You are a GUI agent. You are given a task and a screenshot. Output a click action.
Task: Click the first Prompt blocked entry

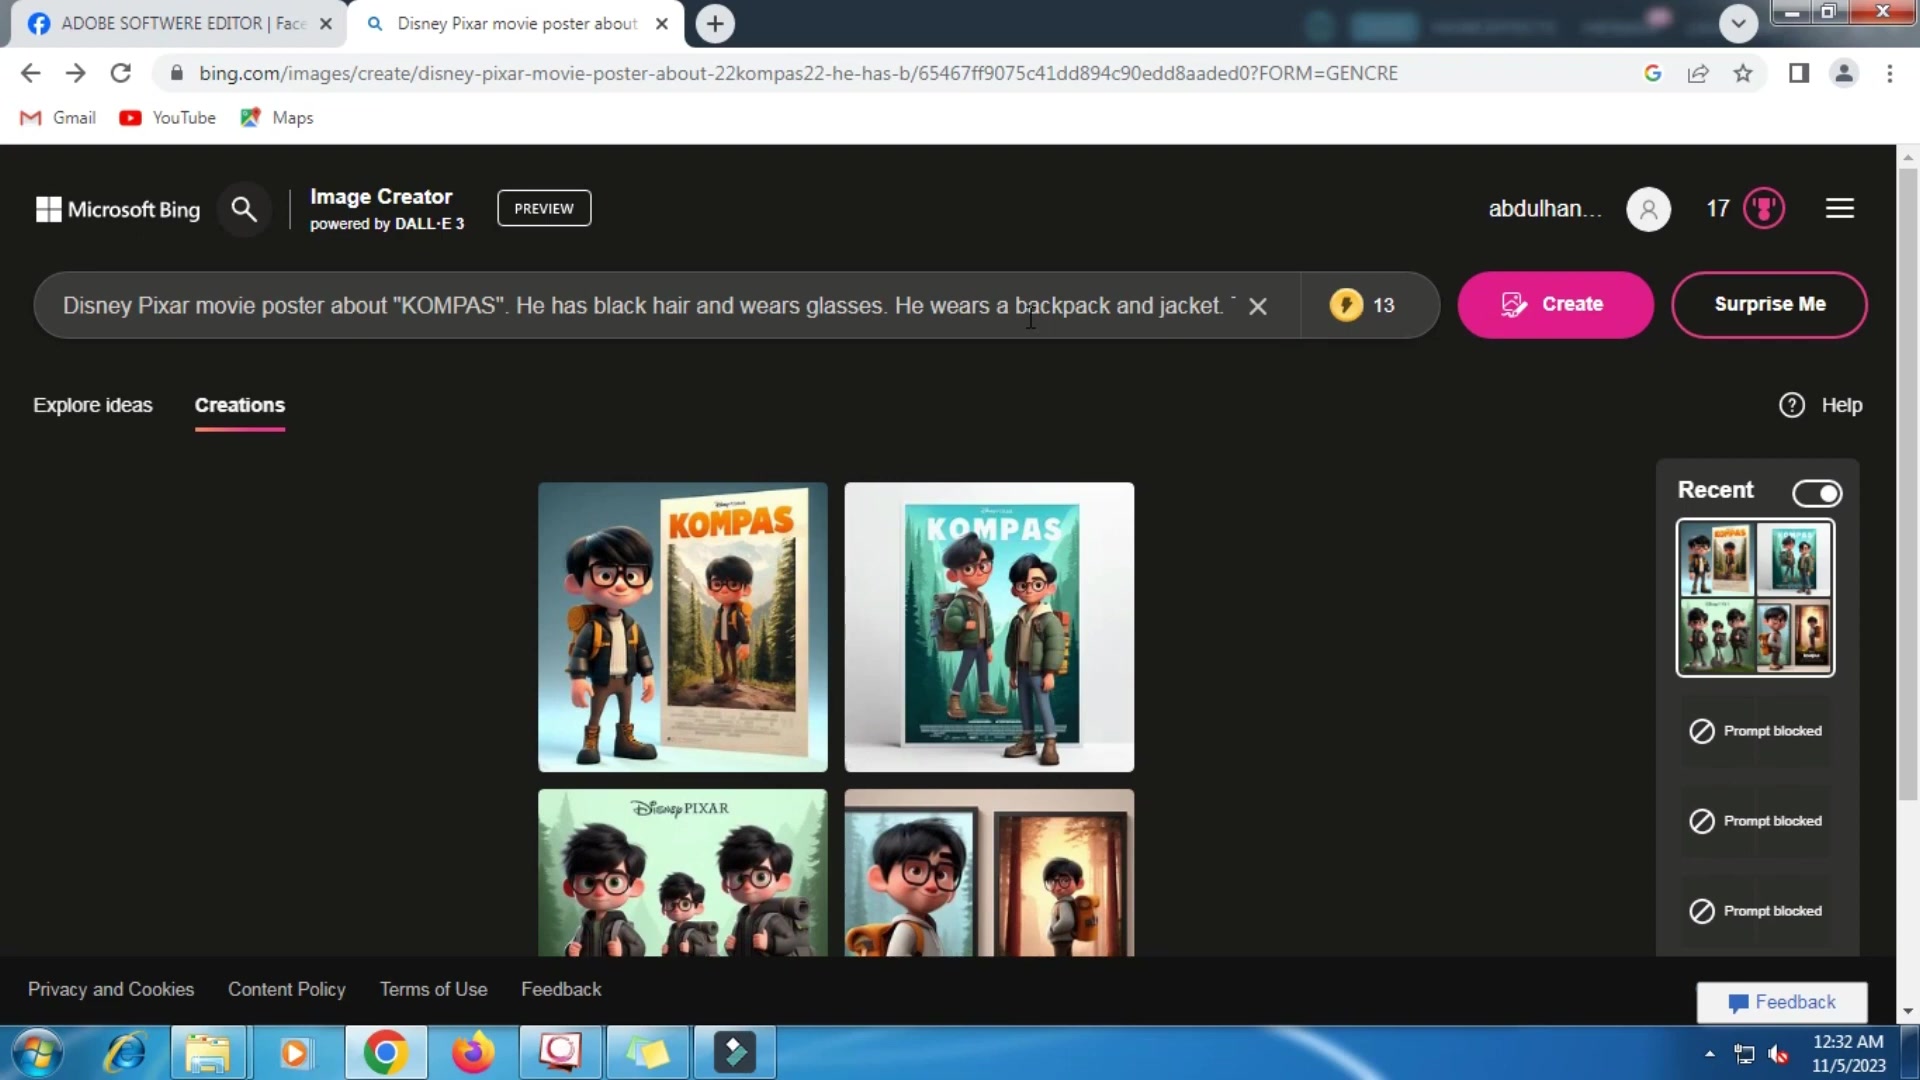coord(1755,731)
